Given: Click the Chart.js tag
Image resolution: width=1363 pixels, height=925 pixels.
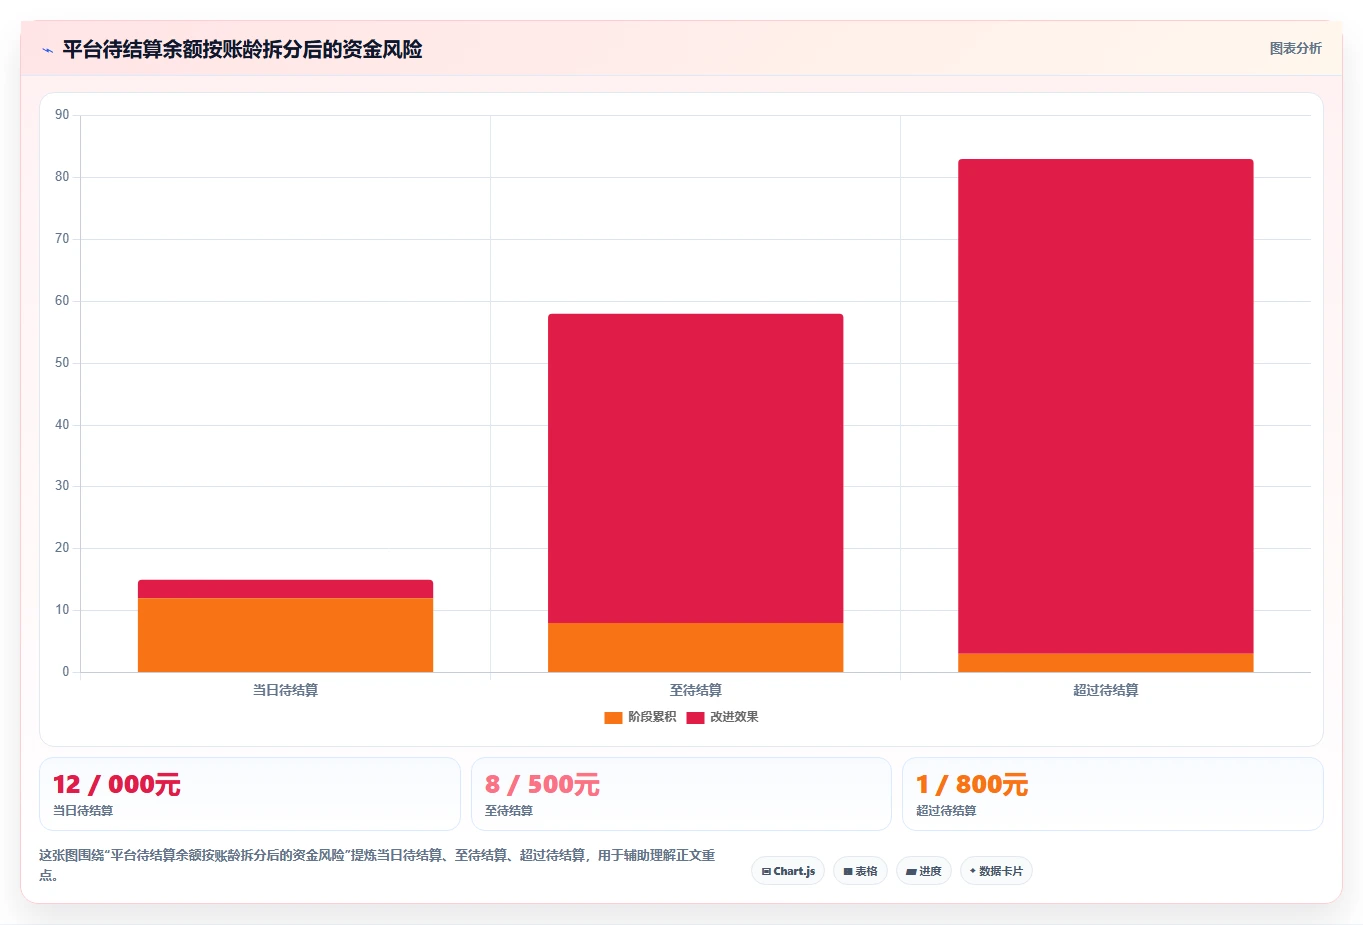Looking at the screenshot, I should [788, 871].
